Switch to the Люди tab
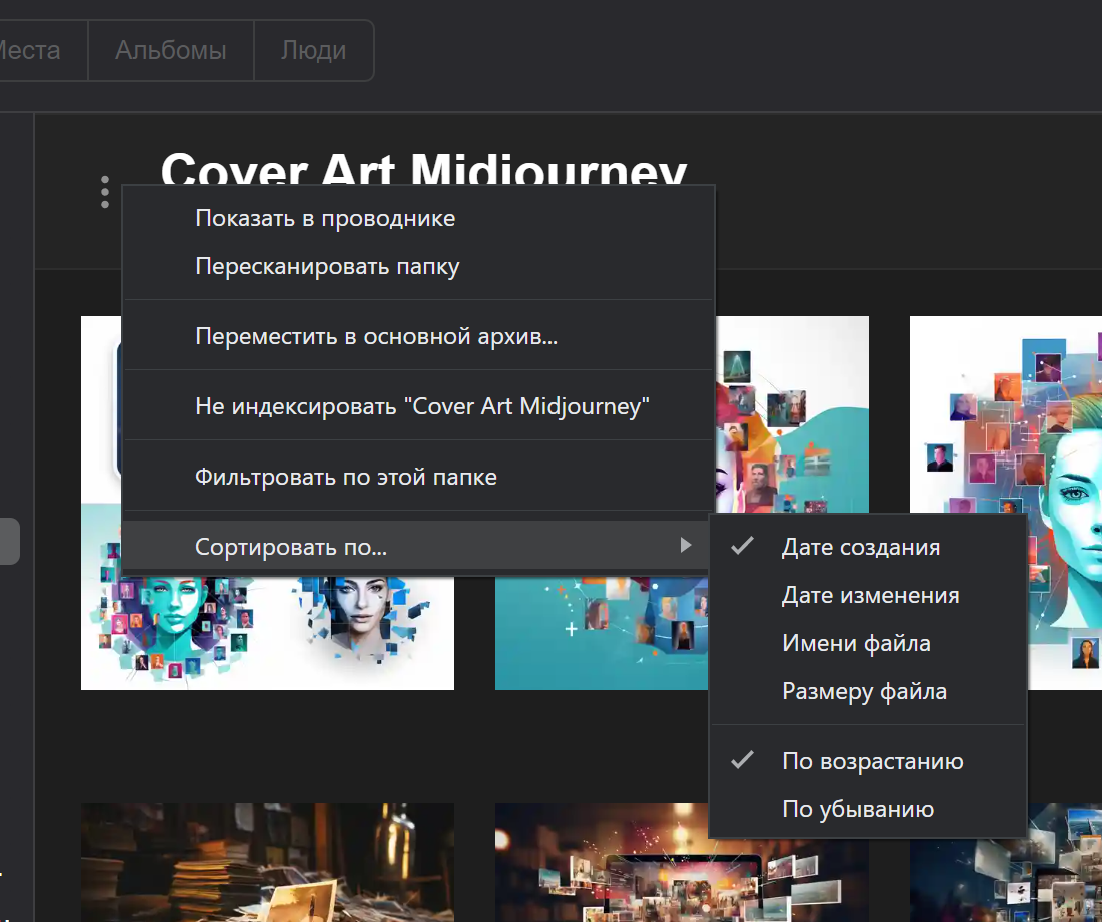The image size is (1102, 922). (x=313, y=51)
